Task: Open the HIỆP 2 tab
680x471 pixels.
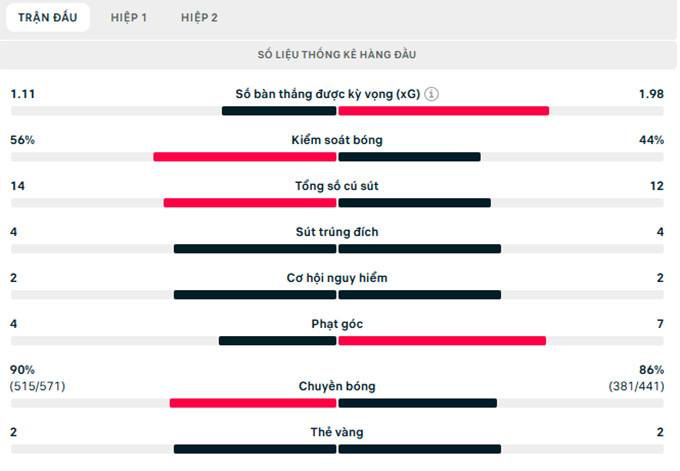Action: tap(200, 17)
